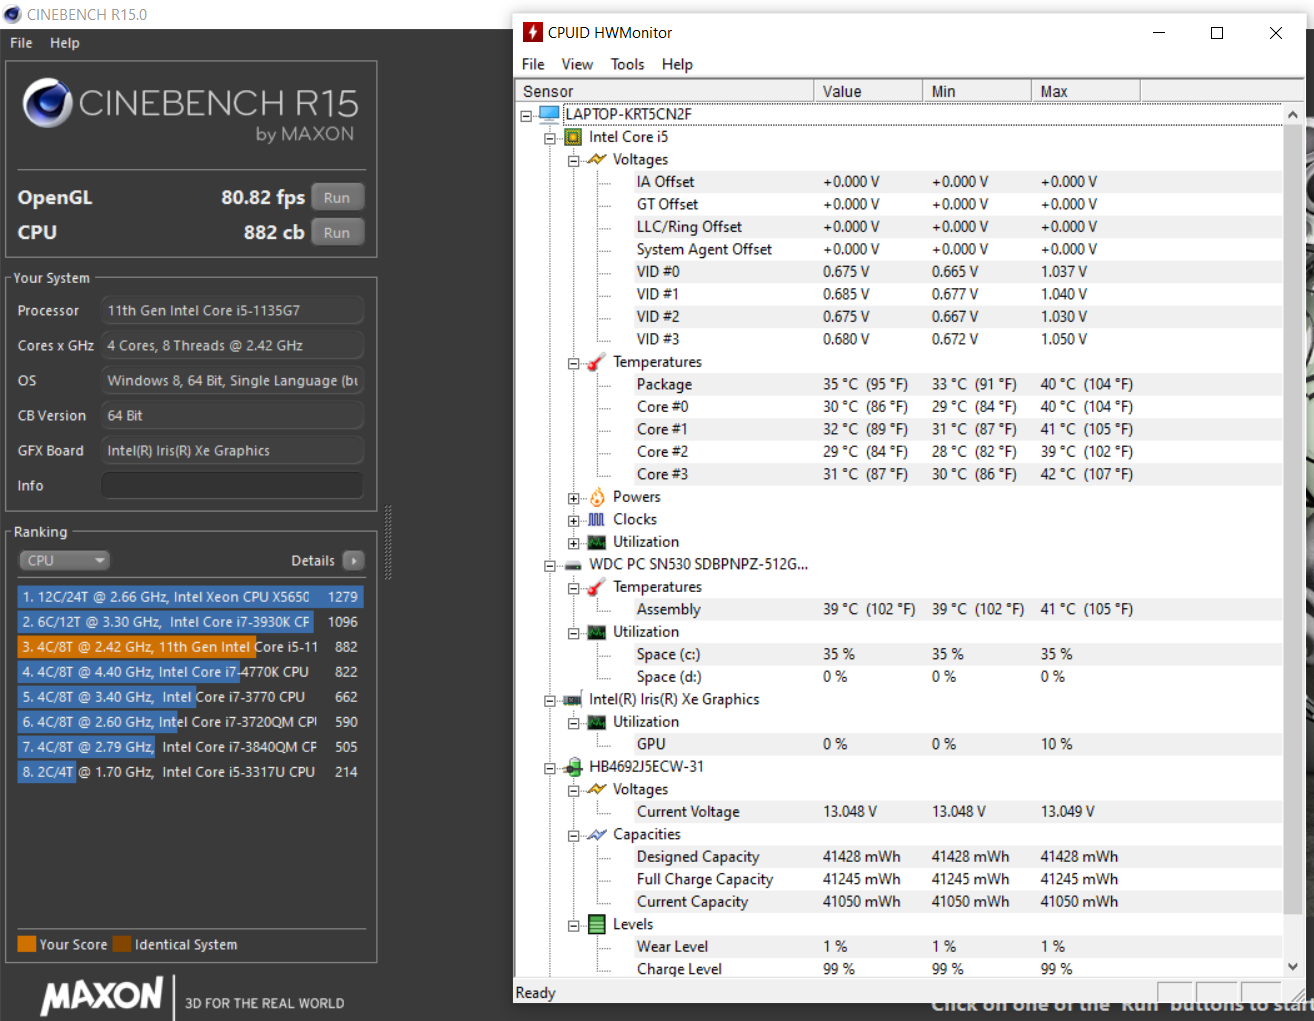The height and width of the screenshot is (1021, 1314).
Task: Select the Core i5-3317U ranking row
Action: pos(190,772)
